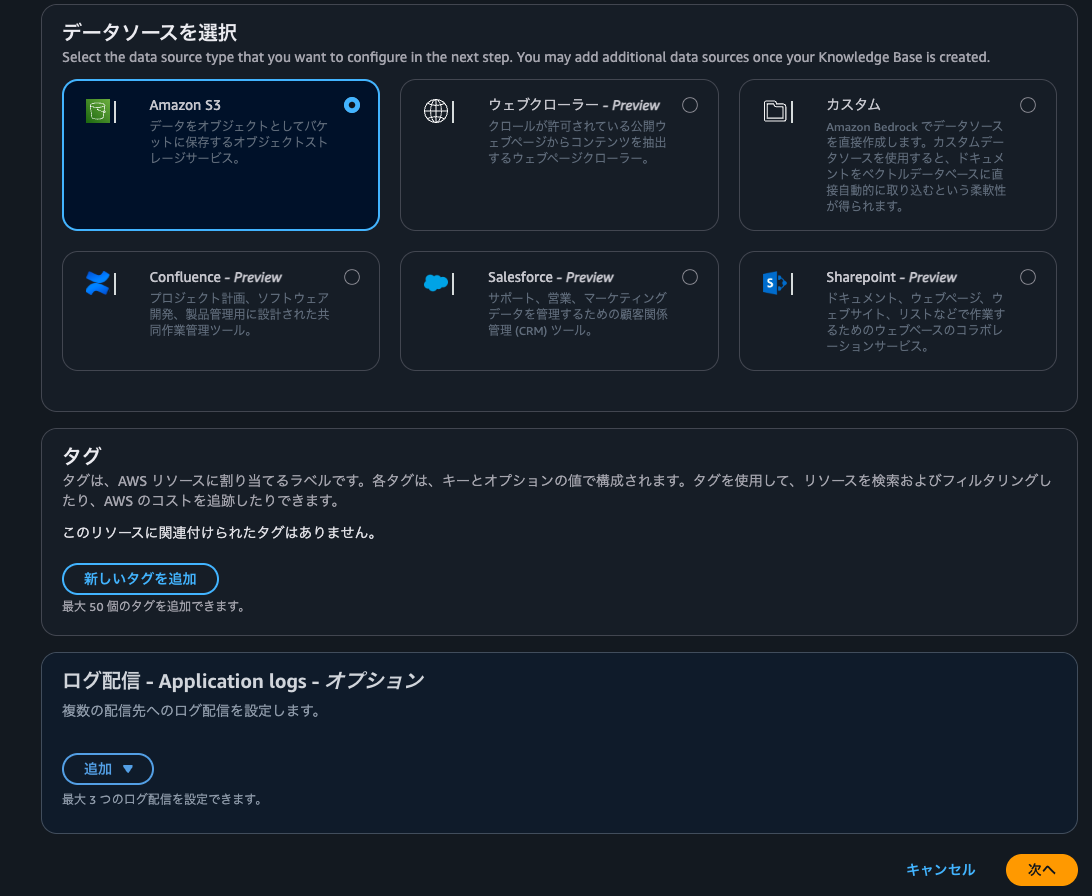Viewport: 1092px width, 896px height.
Task: Open the 追加 log delivery dropdown
Action: click(107, 769)
